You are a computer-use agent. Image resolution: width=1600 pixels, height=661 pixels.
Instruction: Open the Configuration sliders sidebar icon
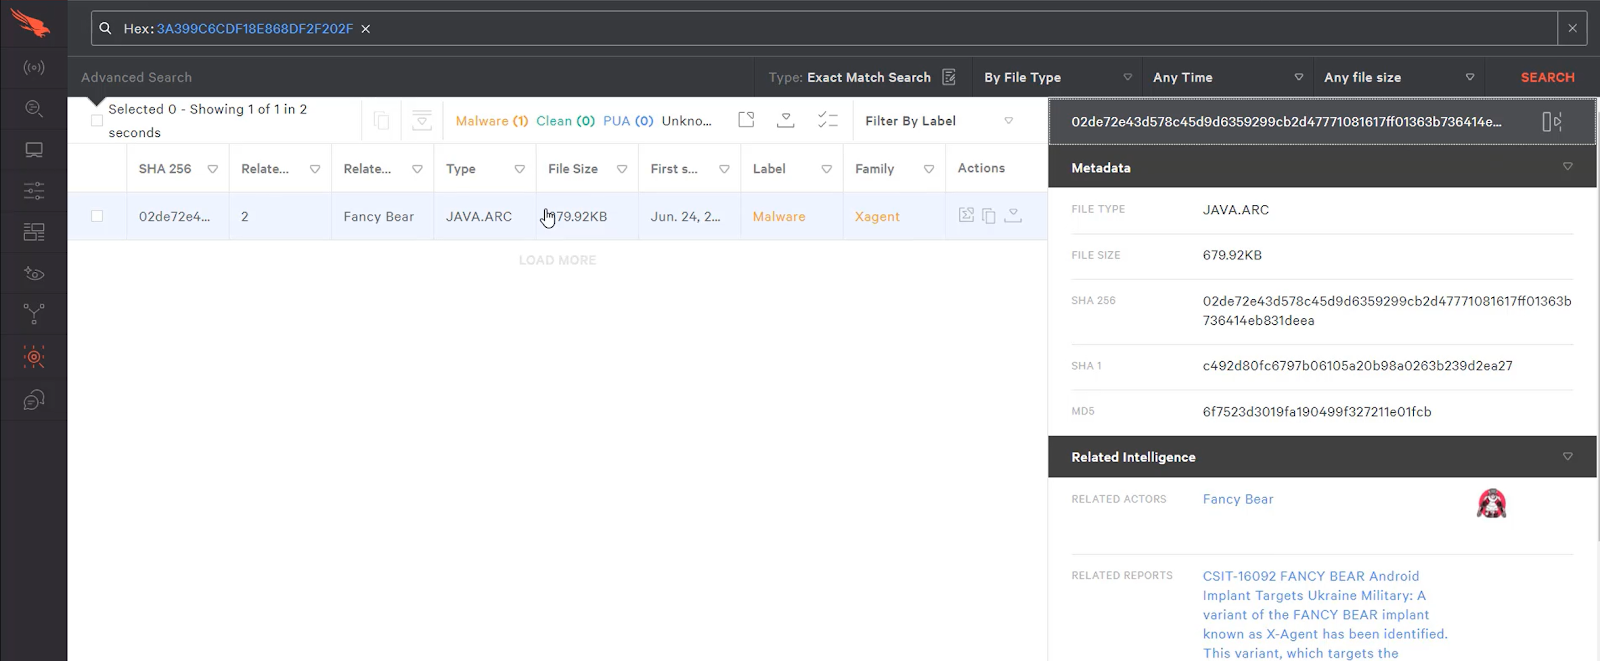pyautogui.click(x=34, y=191)
